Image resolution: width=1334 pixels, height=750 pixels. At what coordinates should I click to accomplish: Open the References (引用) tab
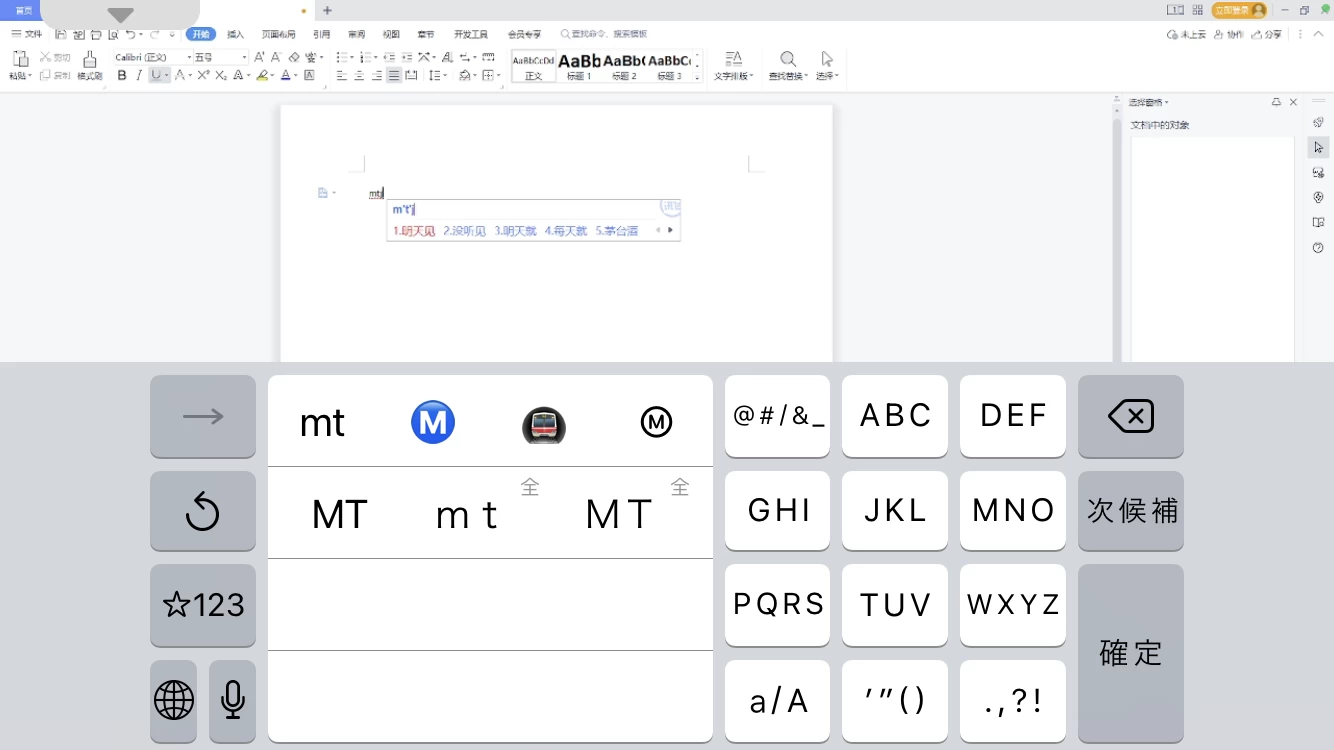(321, 34)
